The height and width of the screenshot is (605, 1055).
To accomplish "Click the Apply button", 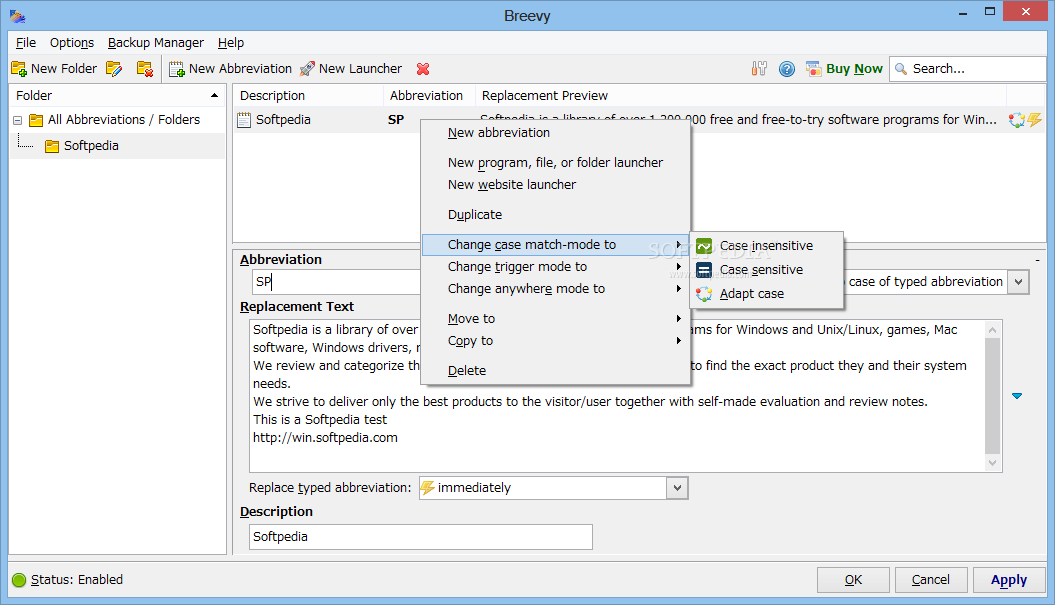I will [x=1009, y=580].
